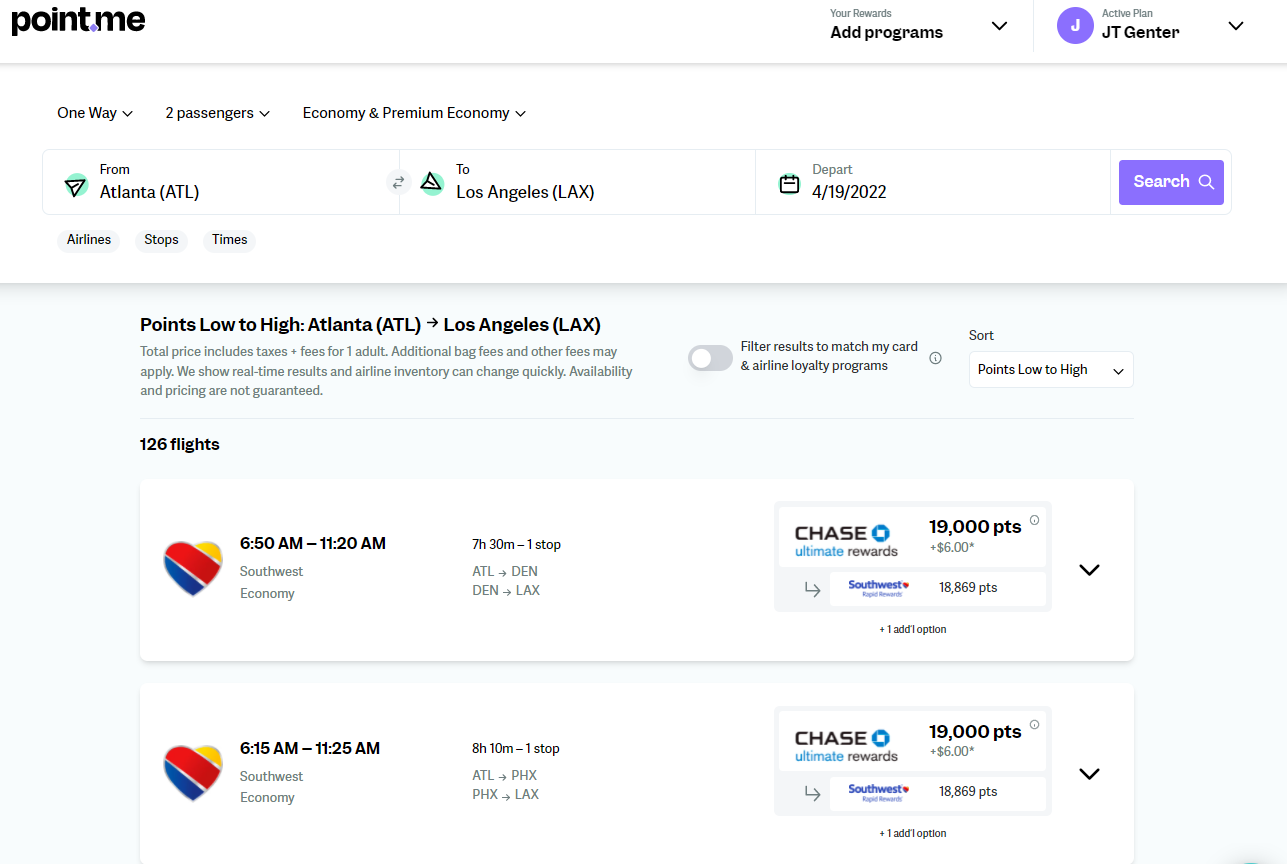
Task: Click the point.me logo
Action: 78,20
